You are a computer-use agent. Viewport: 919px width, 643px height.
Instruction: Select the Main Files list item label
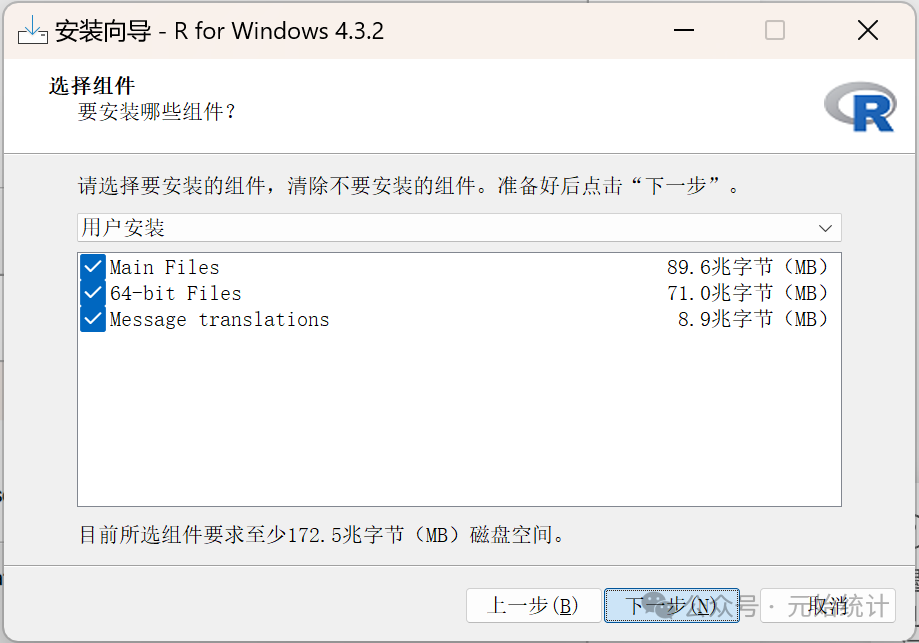pyautogui.click(x=164, y=267)
